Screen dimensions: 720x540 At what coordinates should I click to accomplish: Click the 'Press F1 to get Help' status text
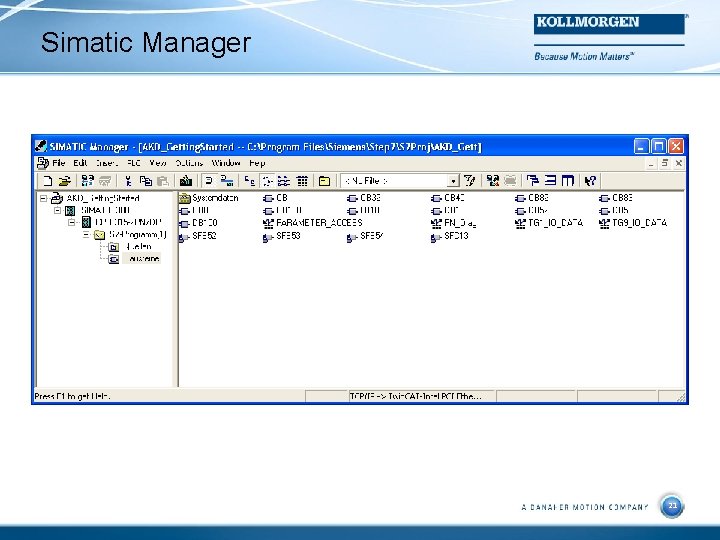(72, 396)
